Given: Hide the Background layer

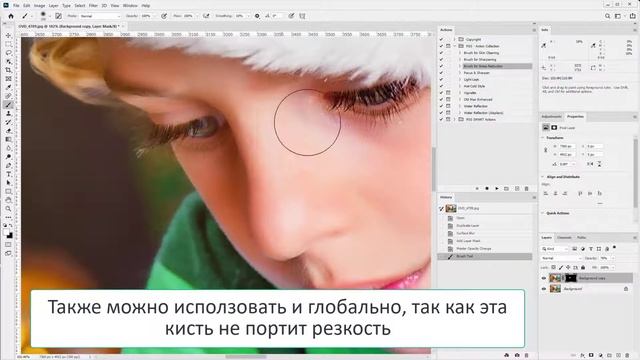Looking at the screenshot, I should click(x=544, y=289).
